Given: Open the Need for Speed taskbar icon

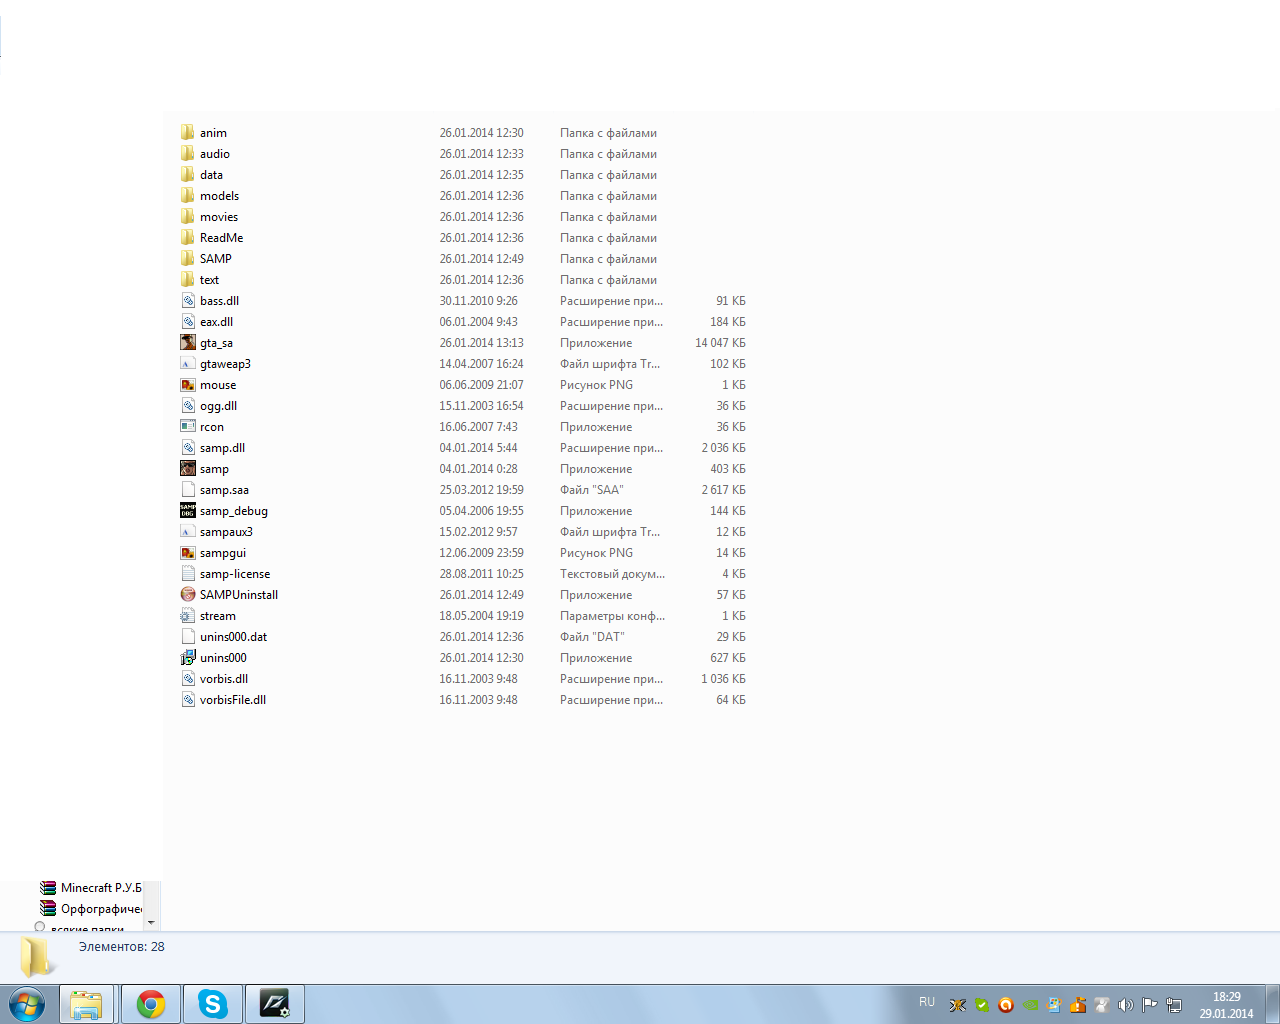Looking at the screenshot, I should (x=275, y=1004).
